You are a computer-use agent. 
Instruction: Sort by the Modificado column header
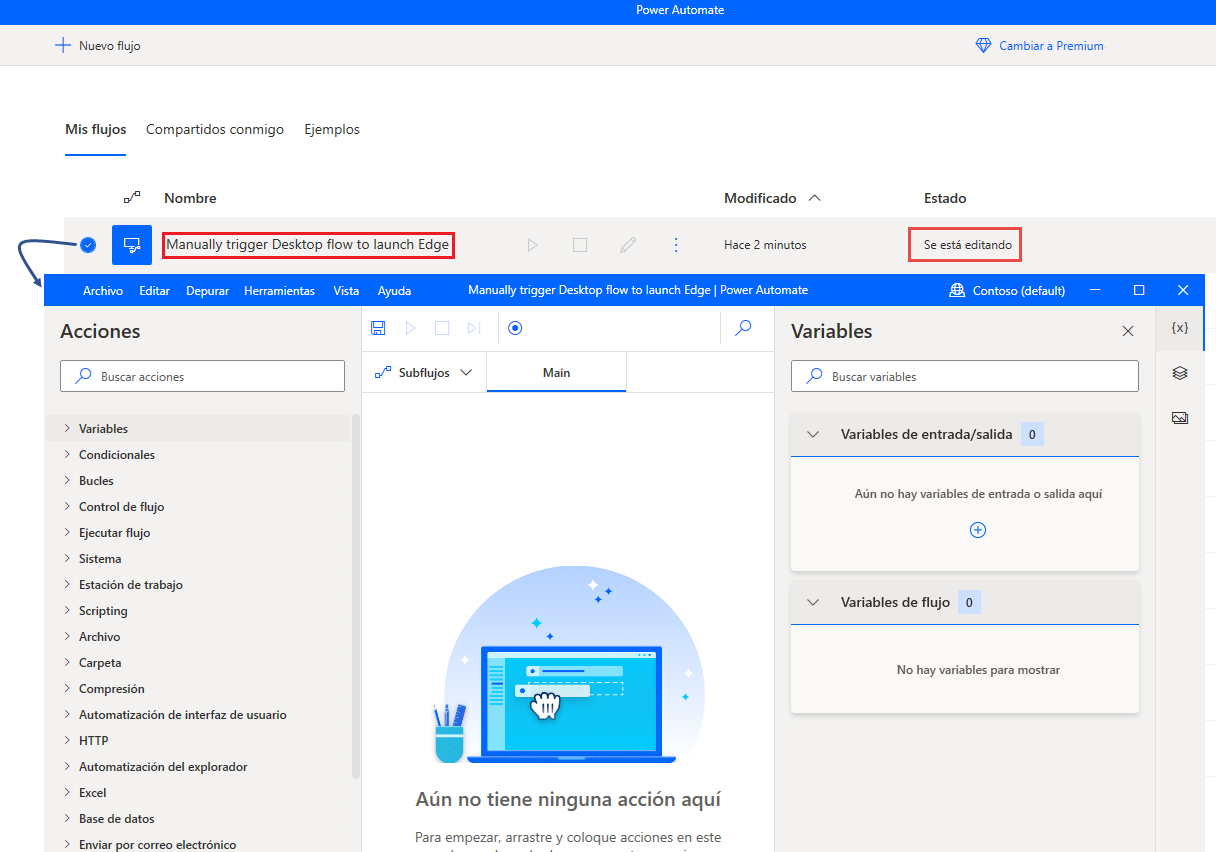click(x=772, y=198)
